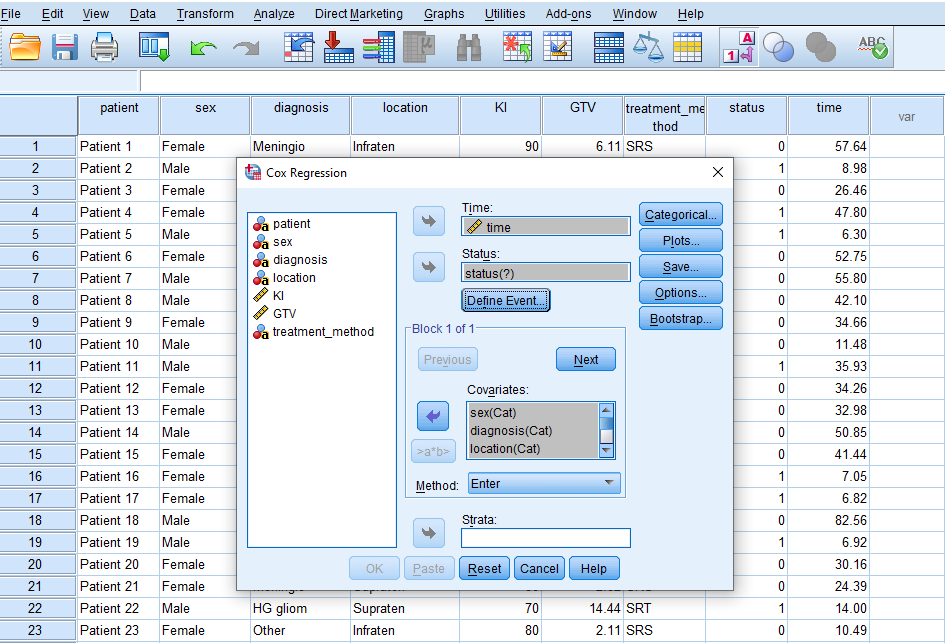Open the Transform menu
The width and height of the screenshot is (945, 643).
point(205,13)
